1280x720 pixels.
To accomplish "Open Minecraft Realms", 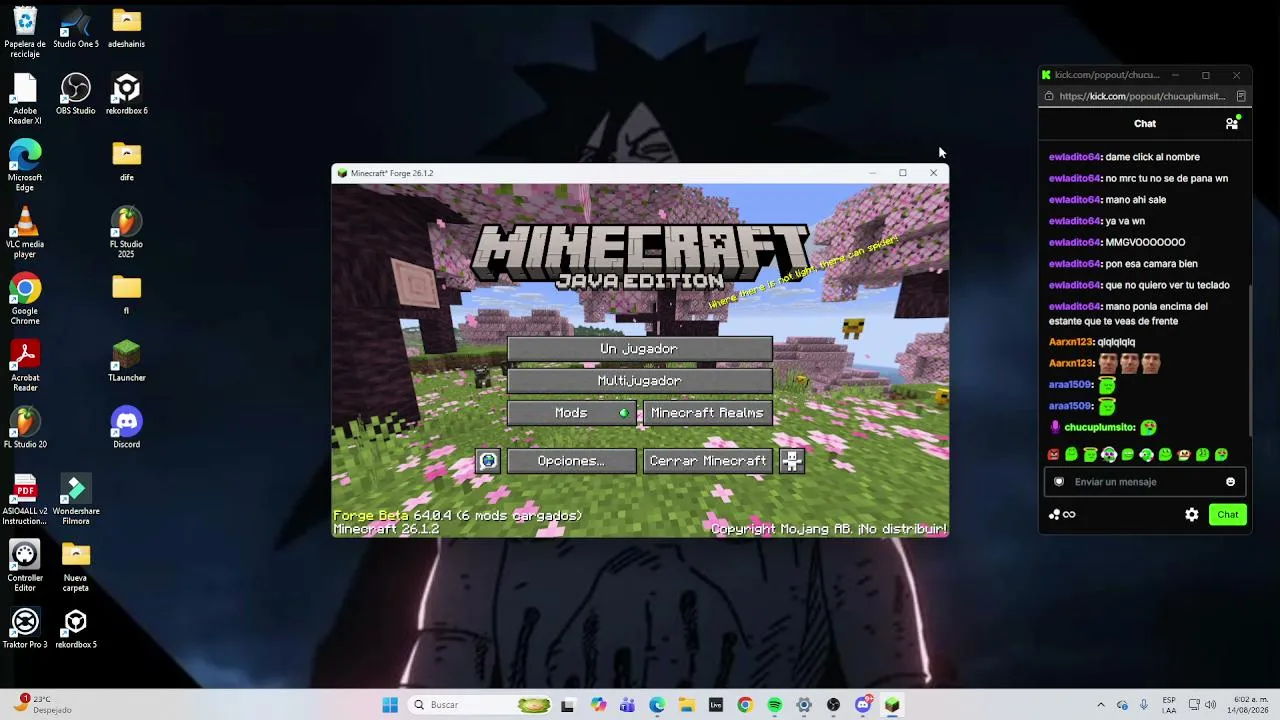I will (x=708, y=413).
